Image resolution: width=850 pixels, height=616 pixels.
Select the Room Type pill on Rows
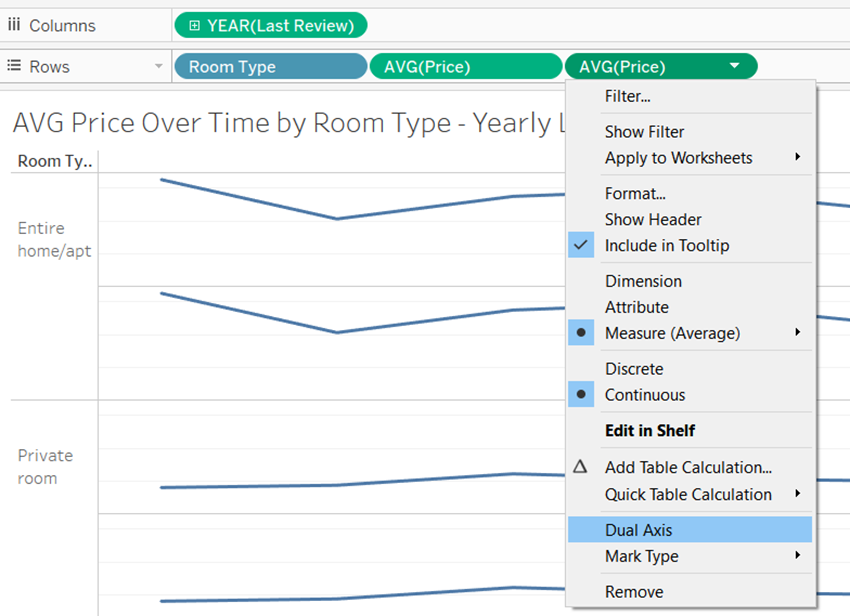click(270, 66)
